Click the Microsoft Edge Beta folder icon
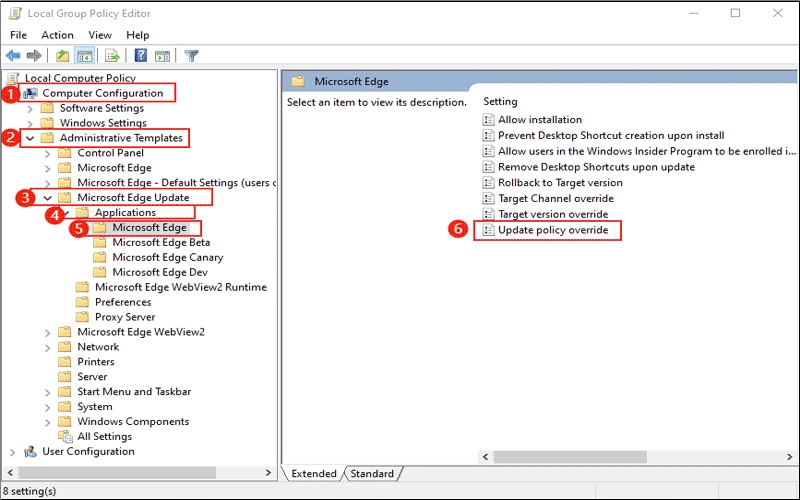This screenshot has width=800, height=500. pyautogui.click(x=99, y=242)
